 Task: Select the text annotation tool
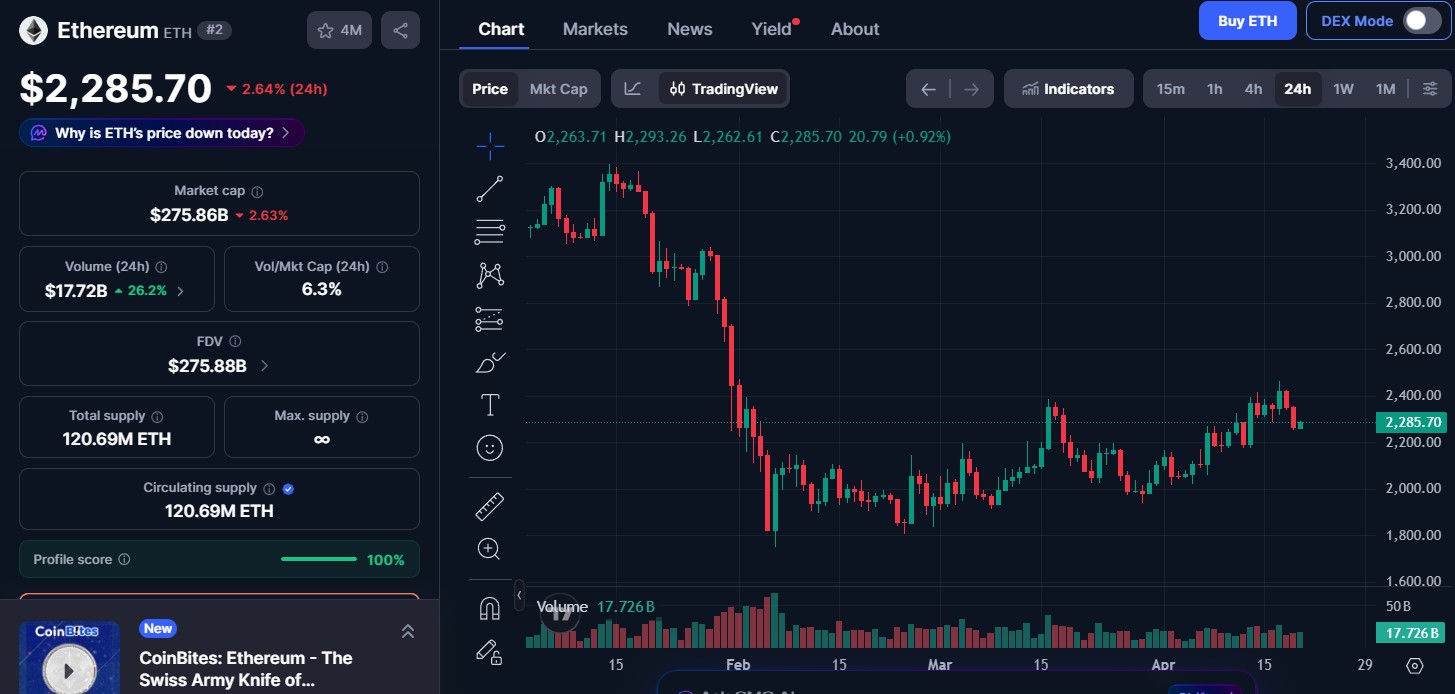[x=489, y=404]
